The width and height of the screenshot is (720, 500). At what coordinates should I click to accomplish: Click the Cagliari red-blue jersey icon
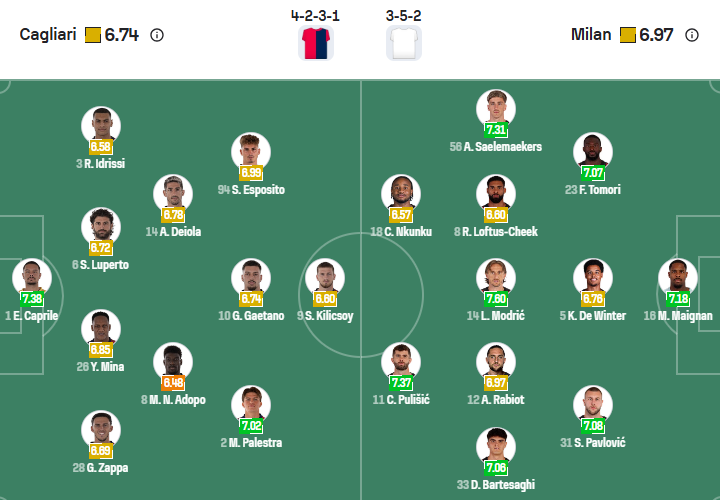[316, 42]
